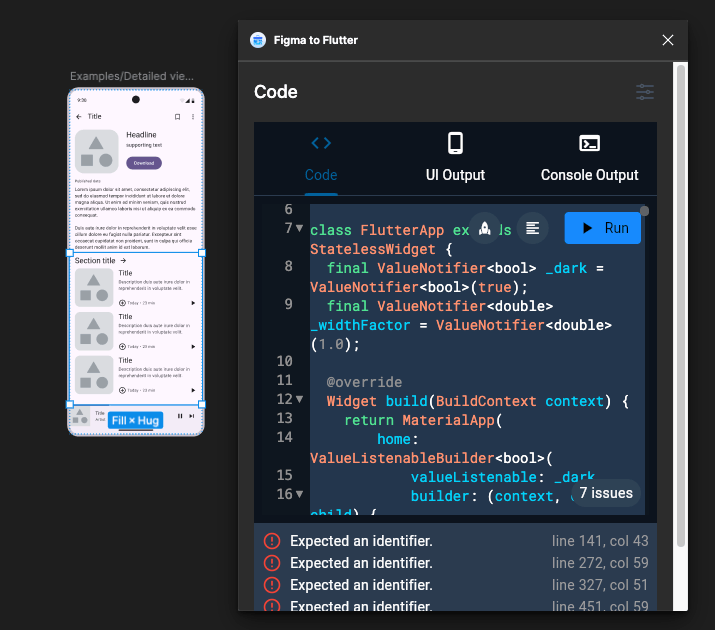Screen dimensions: 715x630
Task: Run the Flutter code
Action: tap(602, 228)
